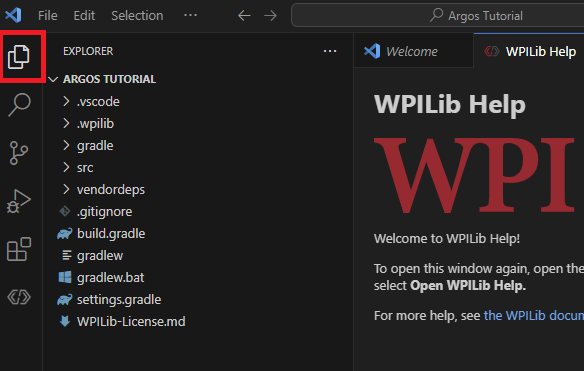Click the .gitignore git file icon
The width and height of the screenshot is (584, 371).
[65, 212]
